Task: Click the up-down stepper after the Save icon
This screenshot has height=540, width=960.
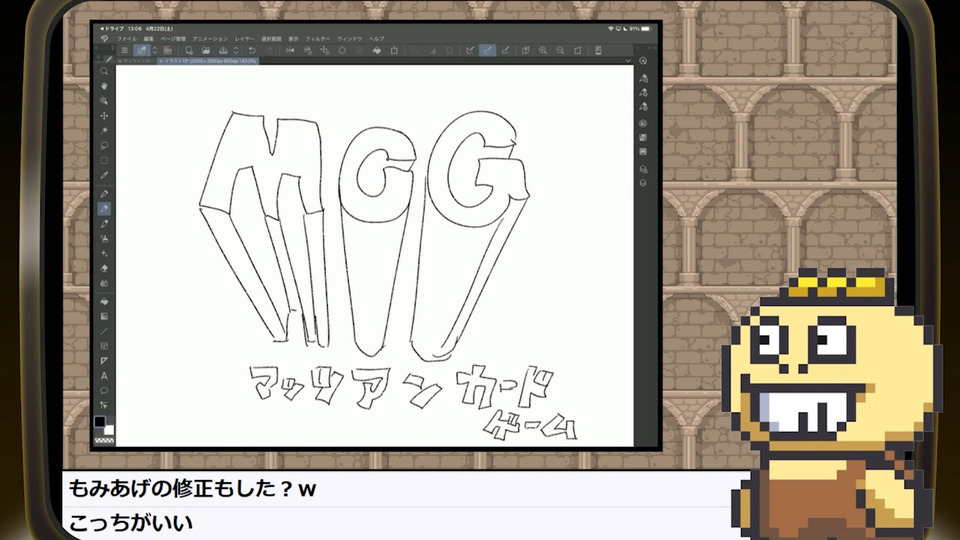Action: click(236, 51)
